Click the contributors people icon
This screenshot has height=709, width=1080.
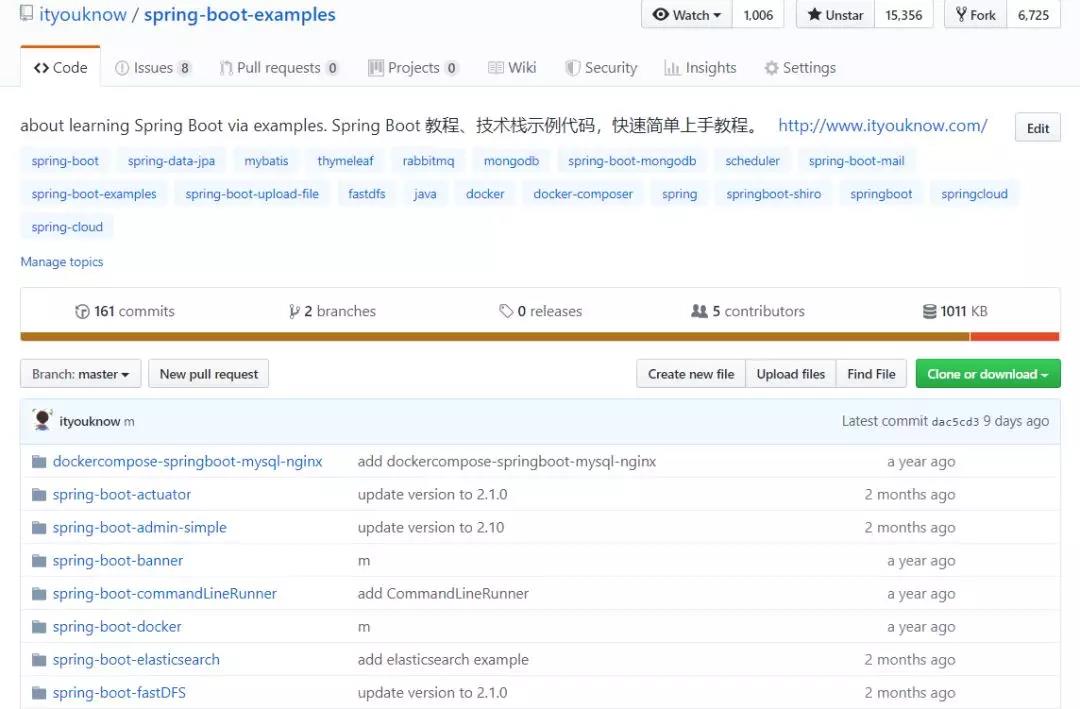(x=699, y=311)
